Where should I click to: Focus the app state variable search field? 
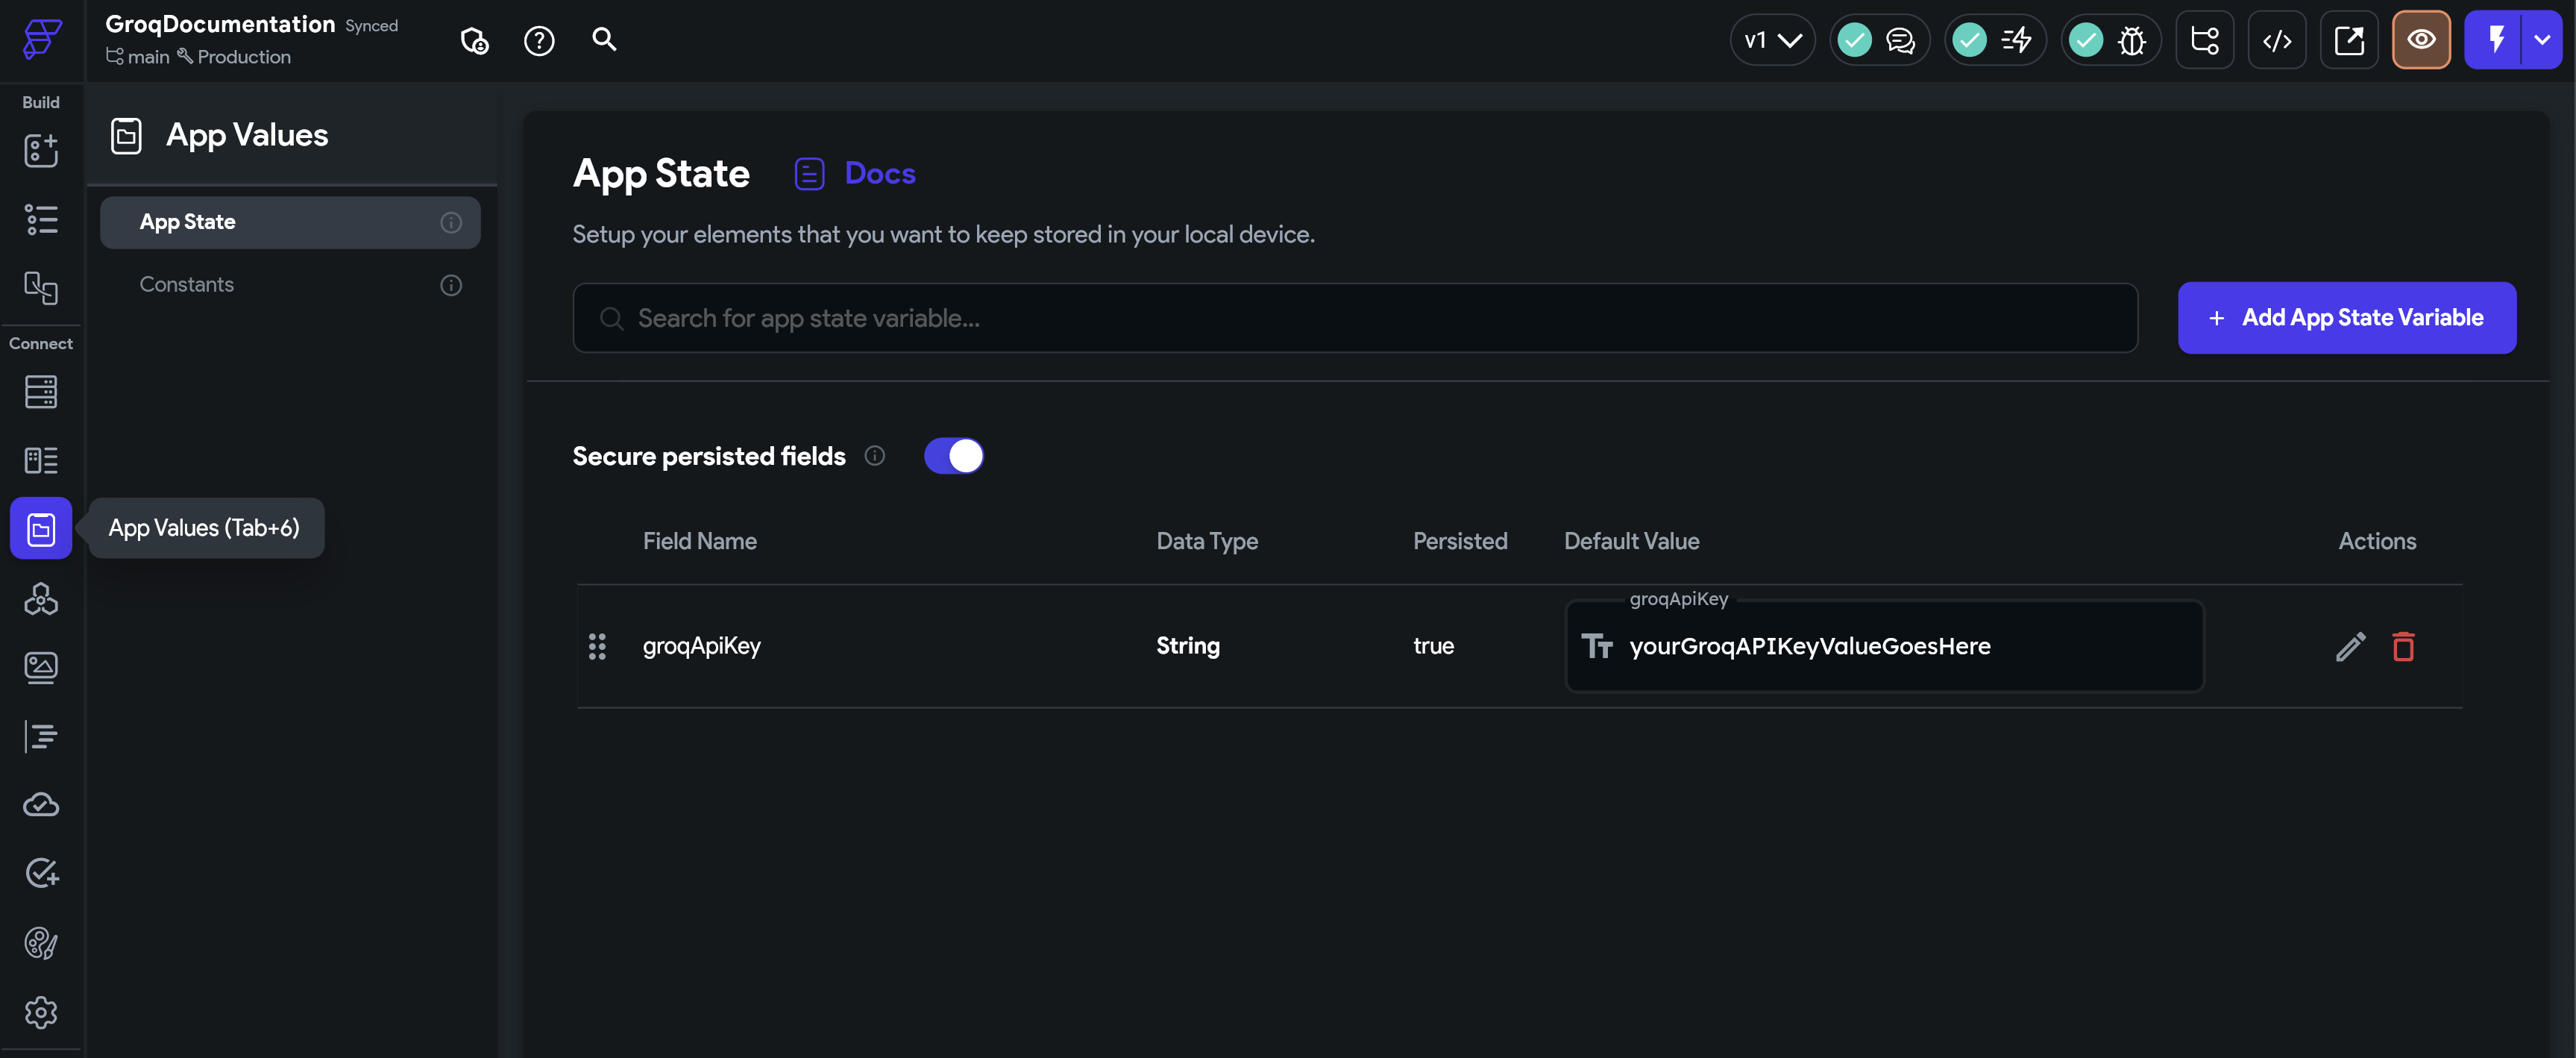click(x=1355, y=318)
